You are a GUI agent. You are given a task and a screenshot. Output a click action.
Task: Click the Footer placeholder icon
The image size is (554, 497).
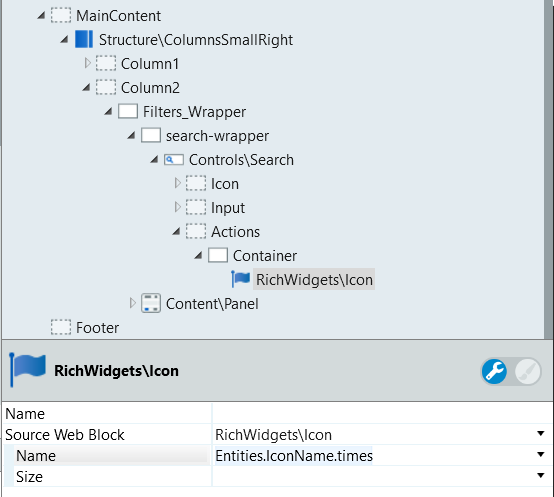click(x=61, y=327)
